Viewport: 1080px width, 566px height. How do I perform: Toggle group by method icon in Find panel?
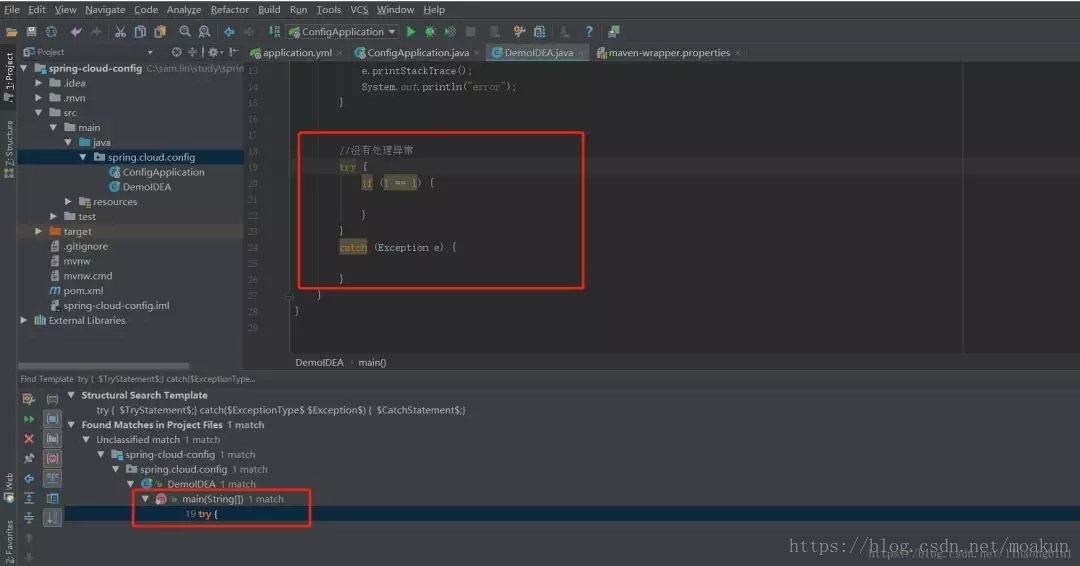click(52, 459)
